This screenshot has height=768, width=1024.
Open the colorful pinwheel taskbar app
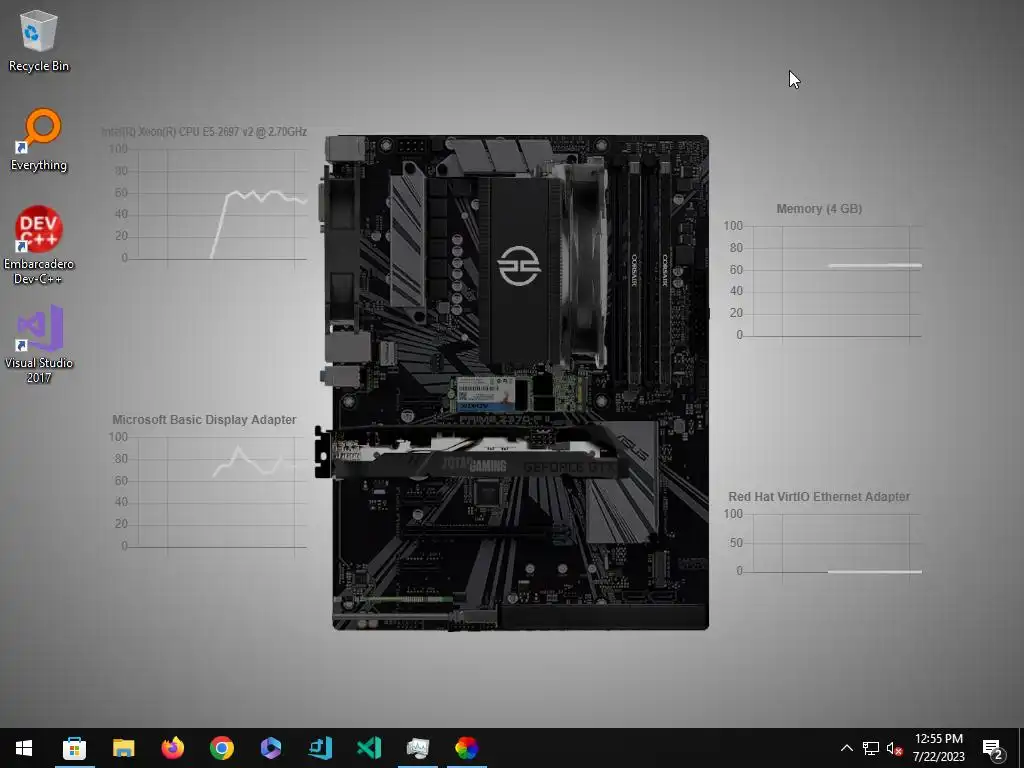click(x=466, y=748)
